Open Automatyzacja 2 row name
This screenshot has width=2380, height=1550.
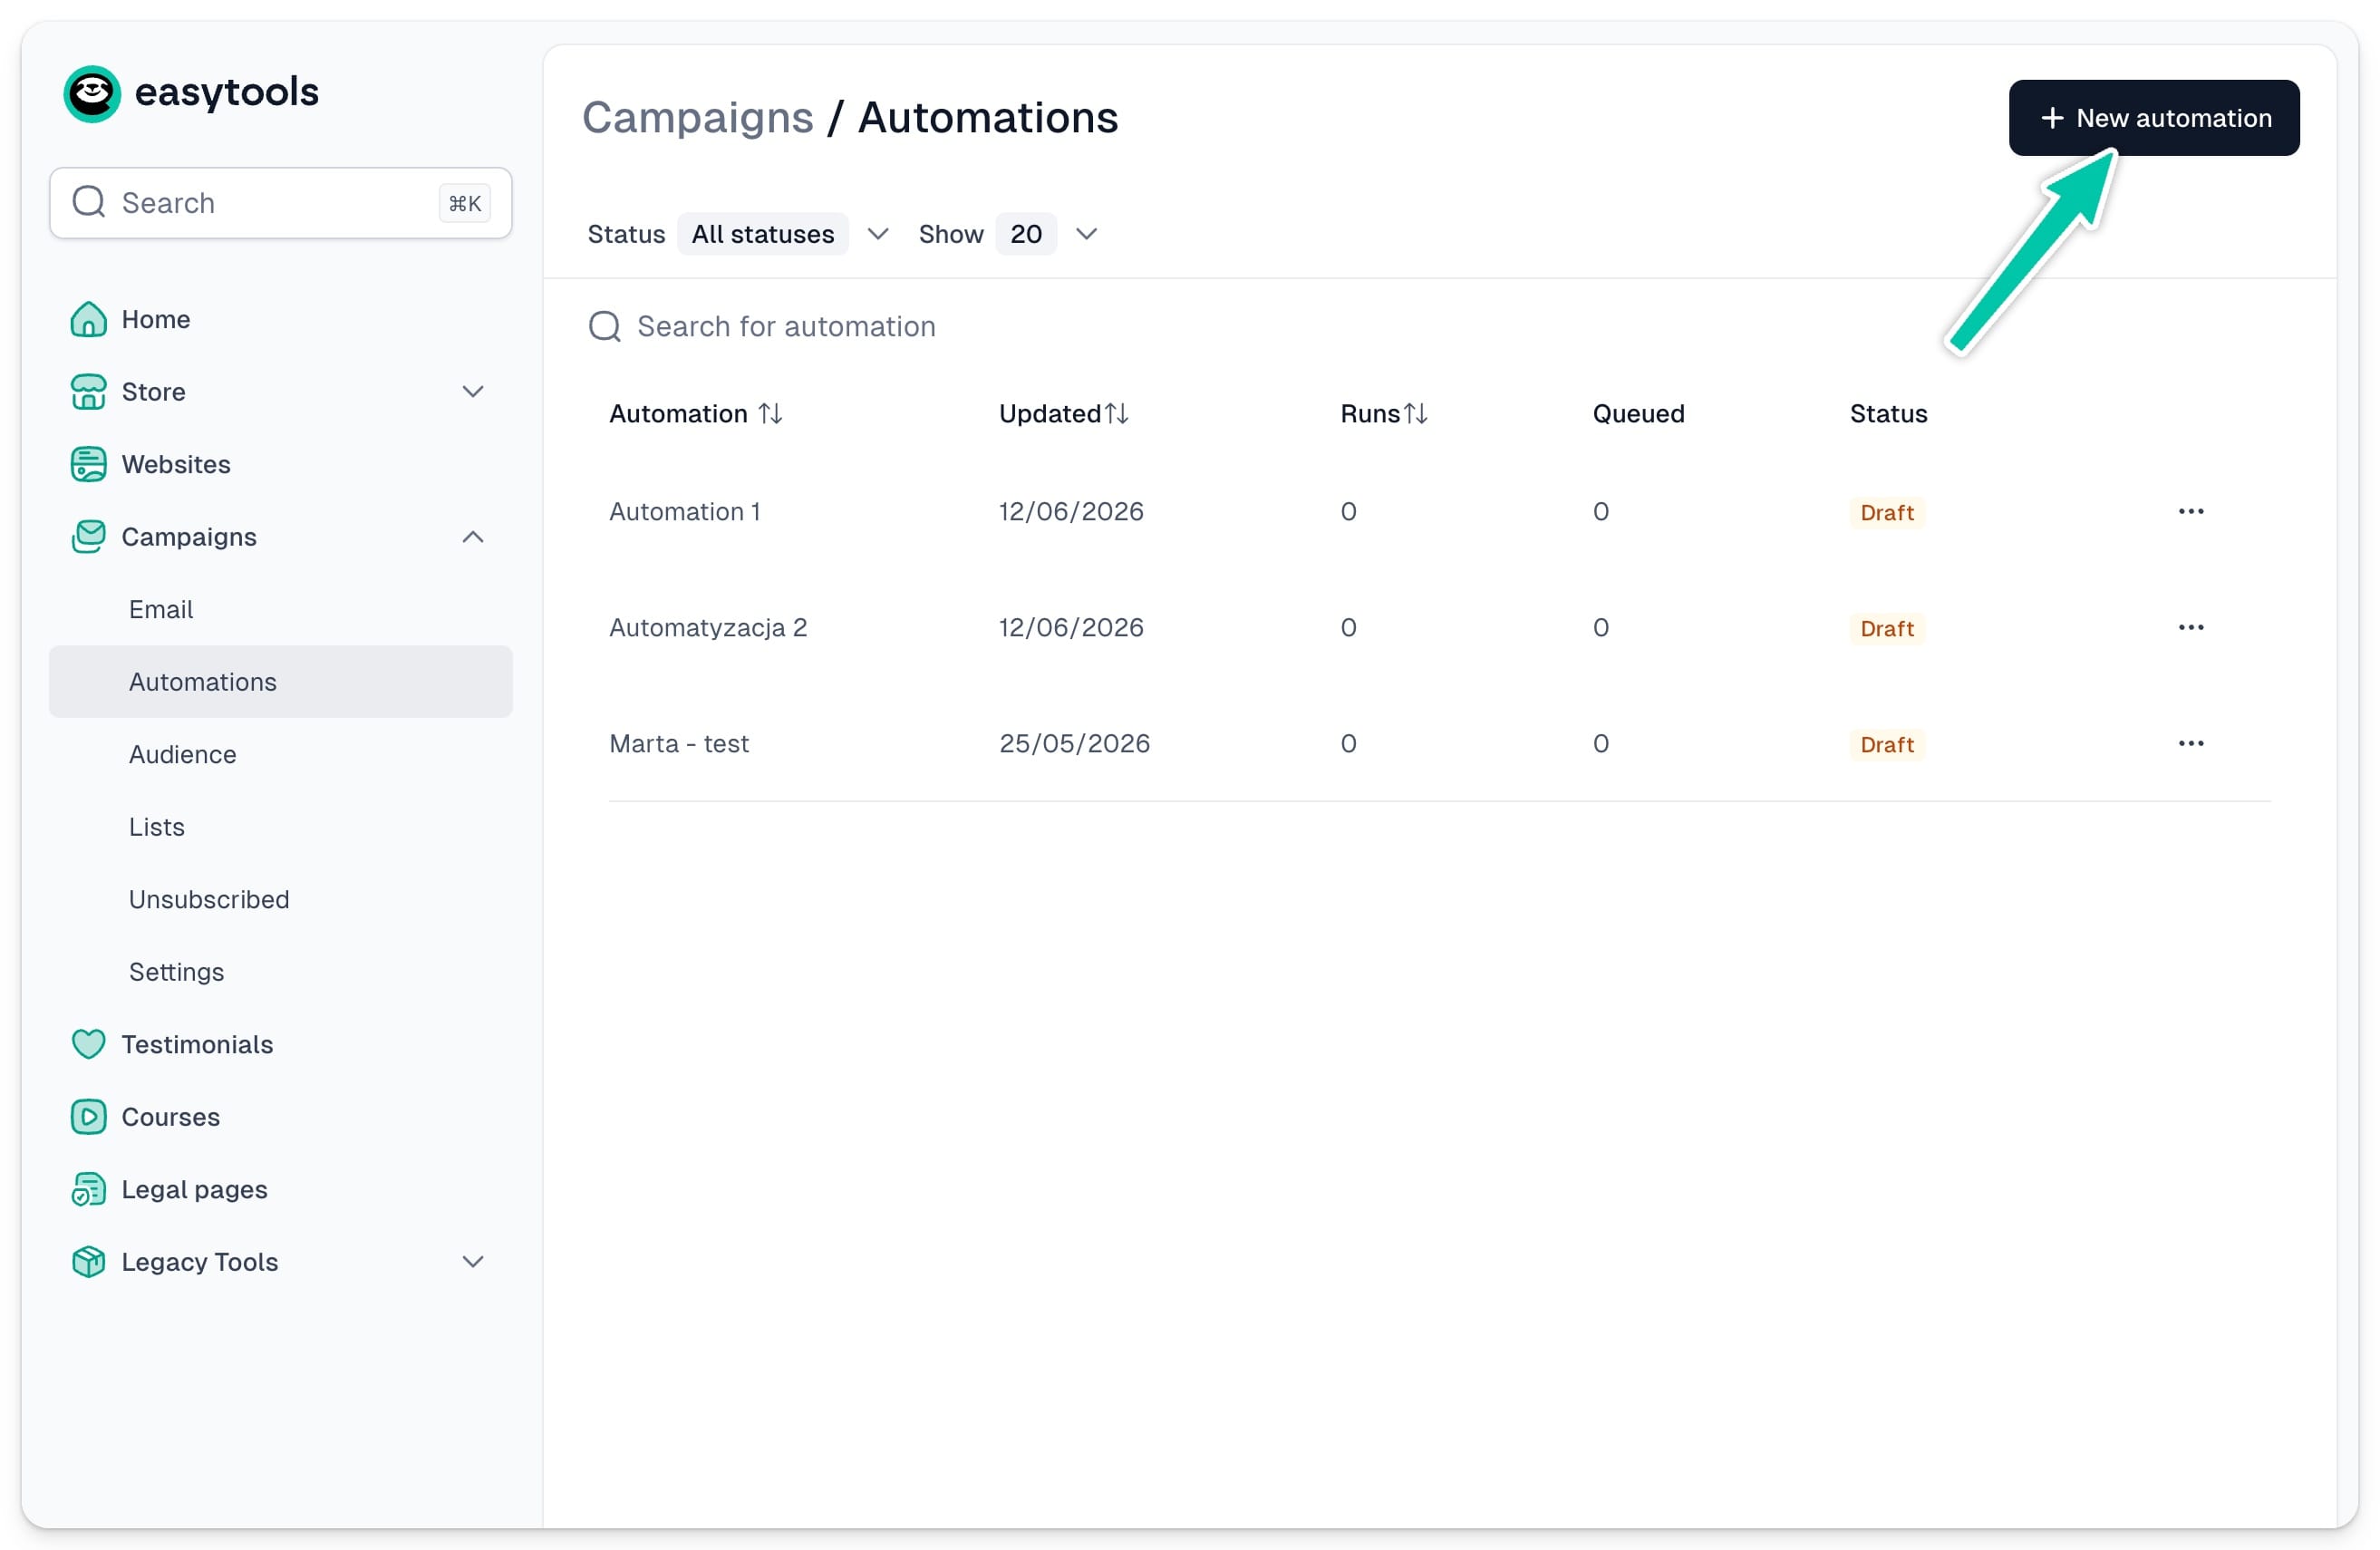coord(708,627)
